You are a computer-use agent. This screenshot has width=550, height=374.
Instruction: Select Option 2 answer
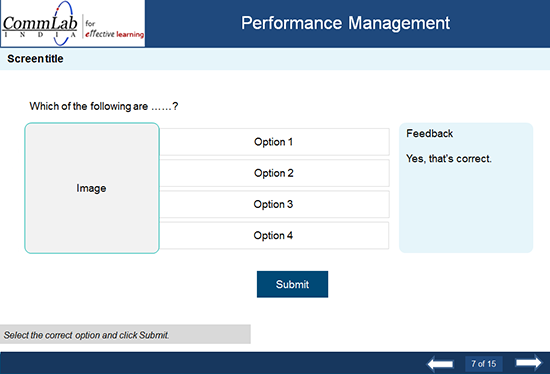pyautogui.click(x=274, y=173)
